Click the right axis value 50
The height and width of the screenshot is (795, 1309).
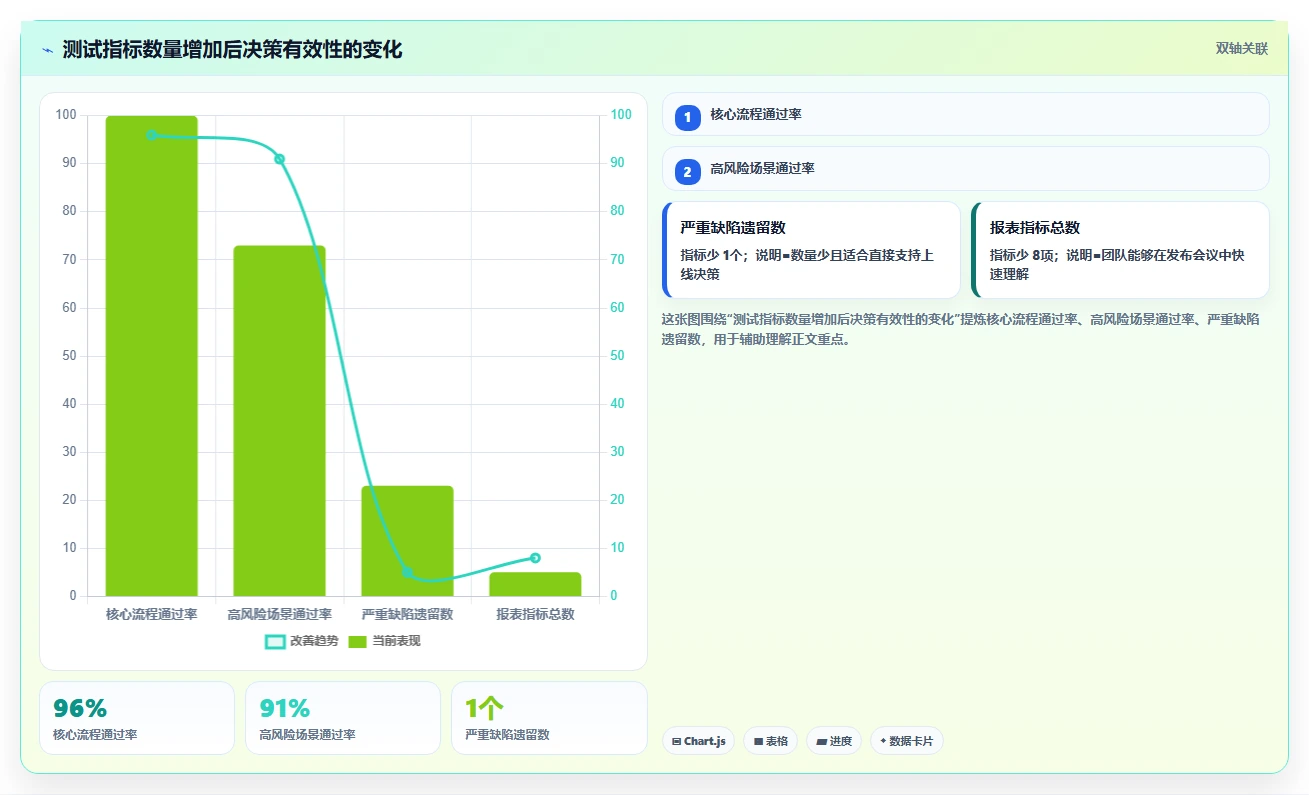pos(618,356)
